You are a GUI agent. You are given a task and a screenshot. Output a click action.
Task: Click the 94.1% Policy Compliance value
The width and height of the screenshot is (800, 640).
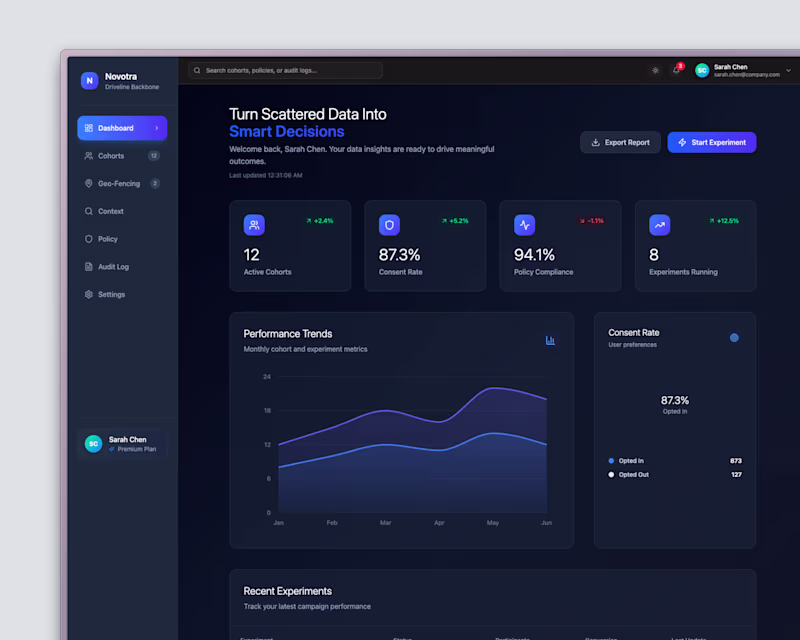(x=534, y=255)
